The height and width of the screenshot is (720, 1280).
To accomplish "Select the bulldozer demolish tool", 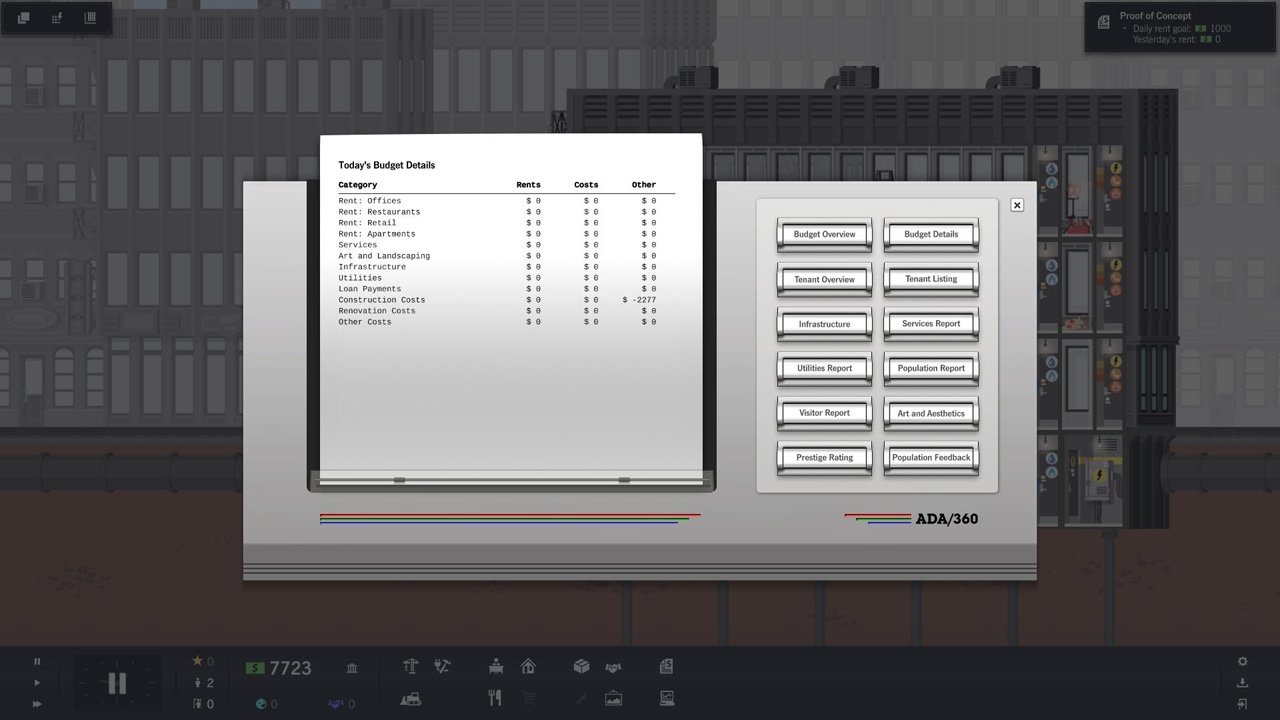I will (410, 699).
